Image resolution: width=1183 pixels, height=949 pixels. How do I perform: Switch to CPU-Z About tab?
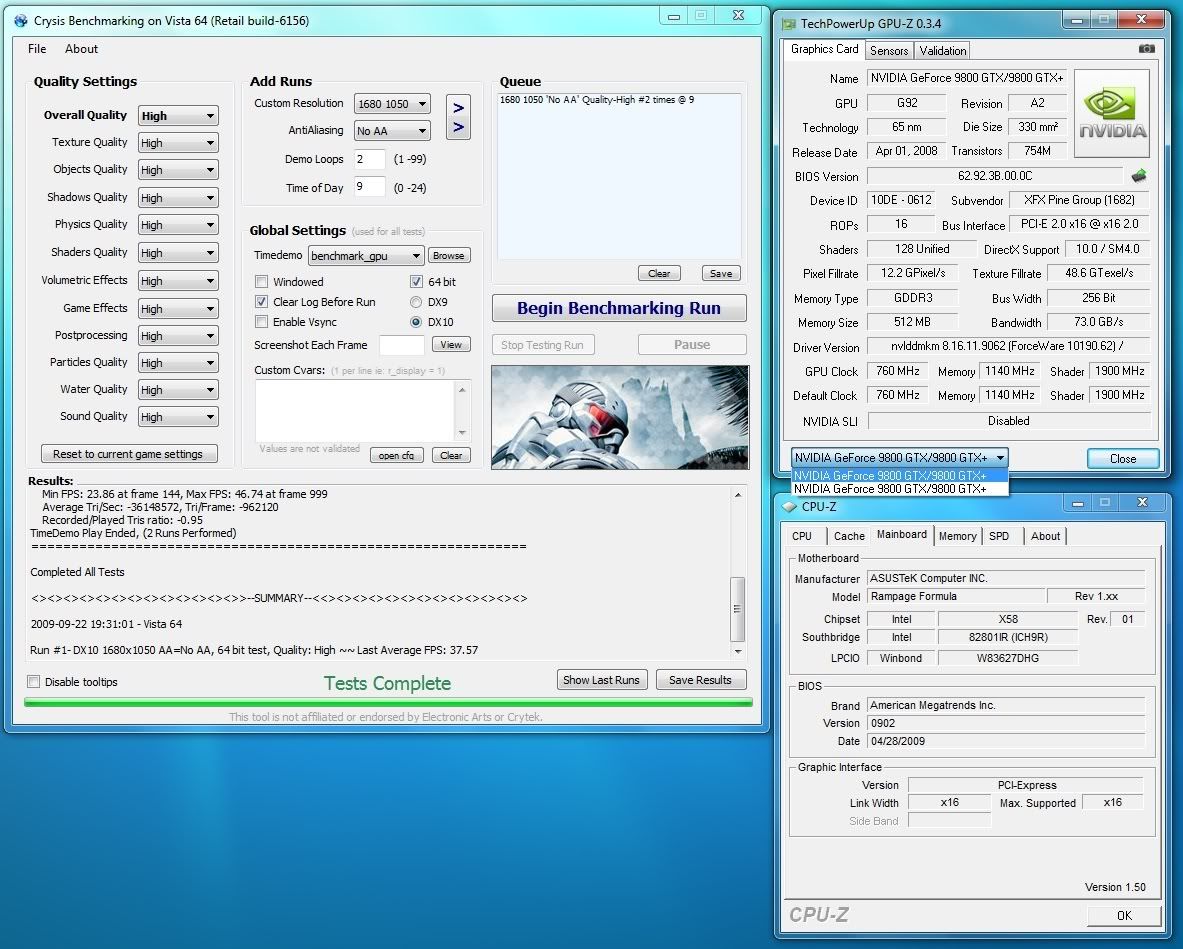(x=1046, y=536)
